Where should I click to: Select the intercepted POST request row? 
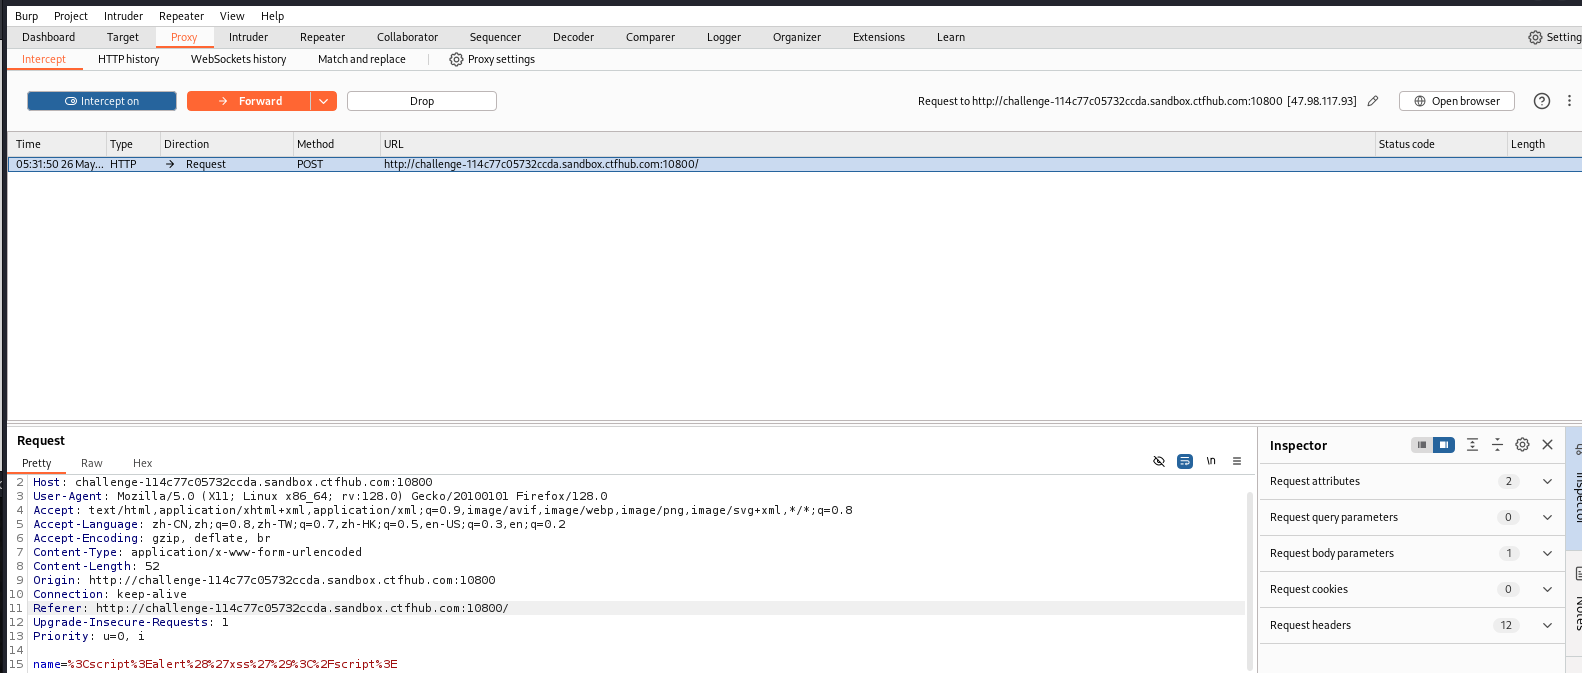click(795, 164)
